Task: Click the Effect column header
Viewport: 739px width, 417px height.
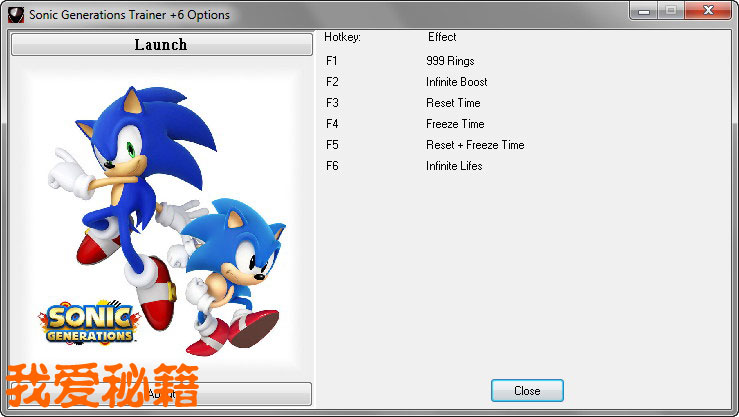Action: point(442,37)
